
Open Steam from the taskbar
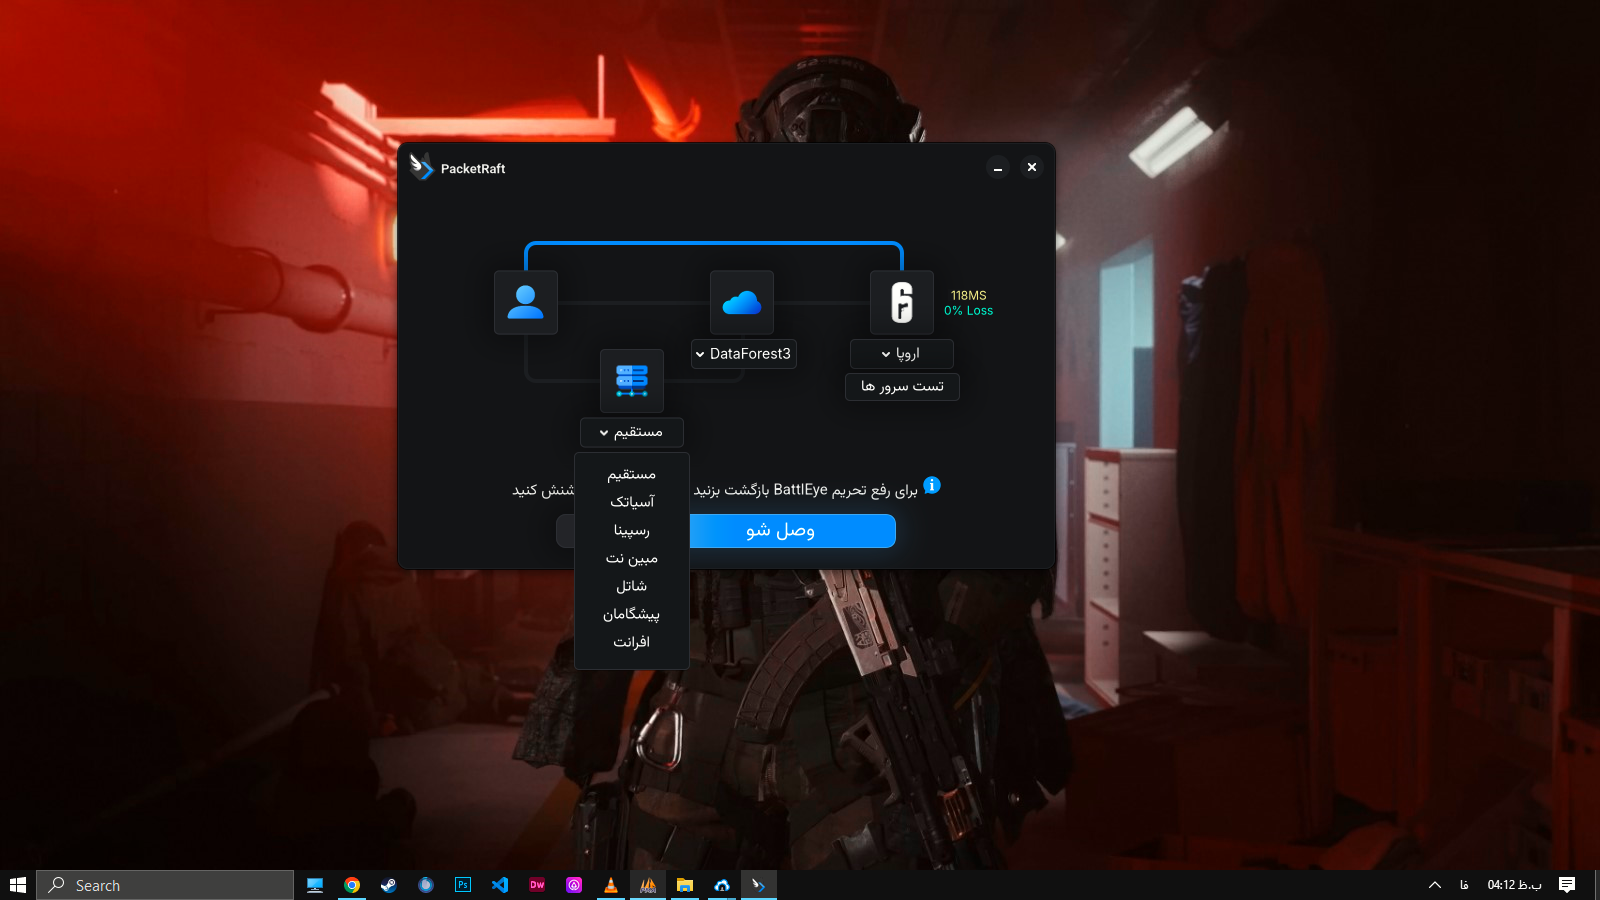point(389,885)
